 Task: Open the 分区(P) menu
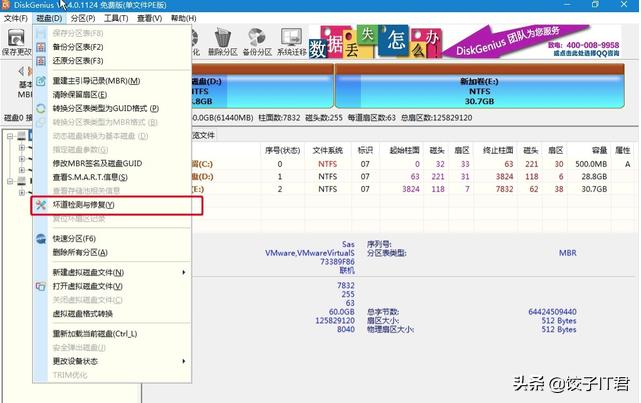[x=83, y=18]
